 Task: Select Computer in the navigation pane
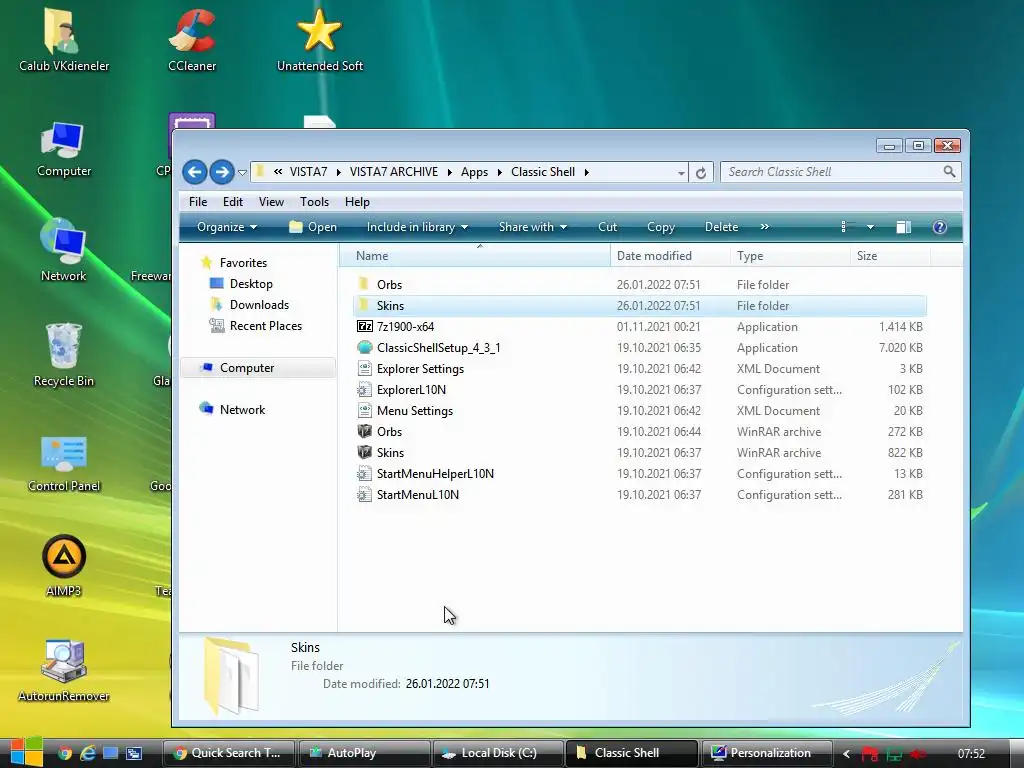click(x=246, y=368)
